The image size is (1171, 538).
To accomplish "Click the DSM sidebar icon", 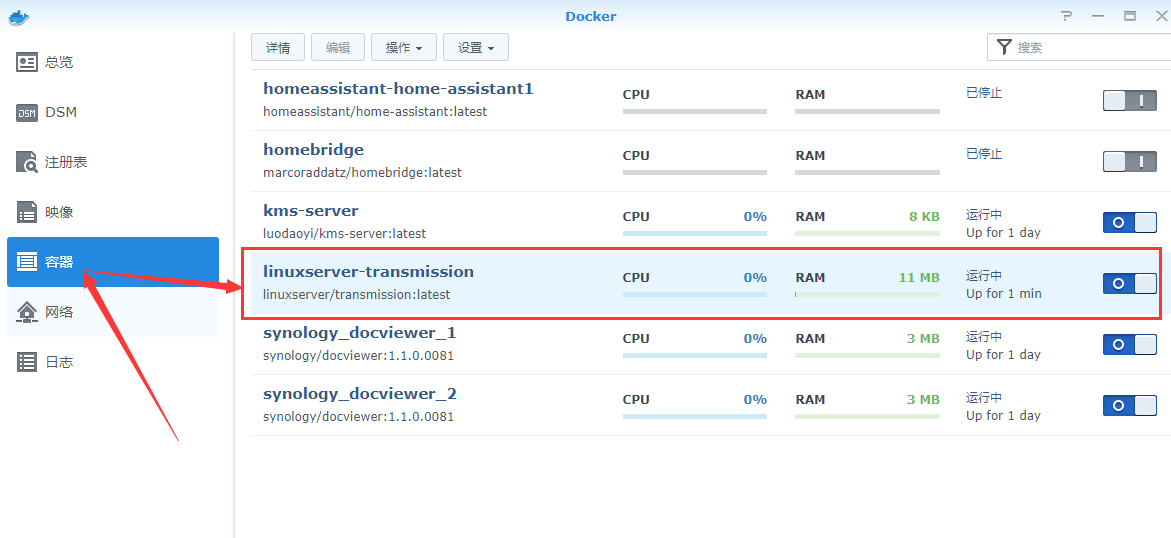I will pyautogui.click(x=27, y=113).
